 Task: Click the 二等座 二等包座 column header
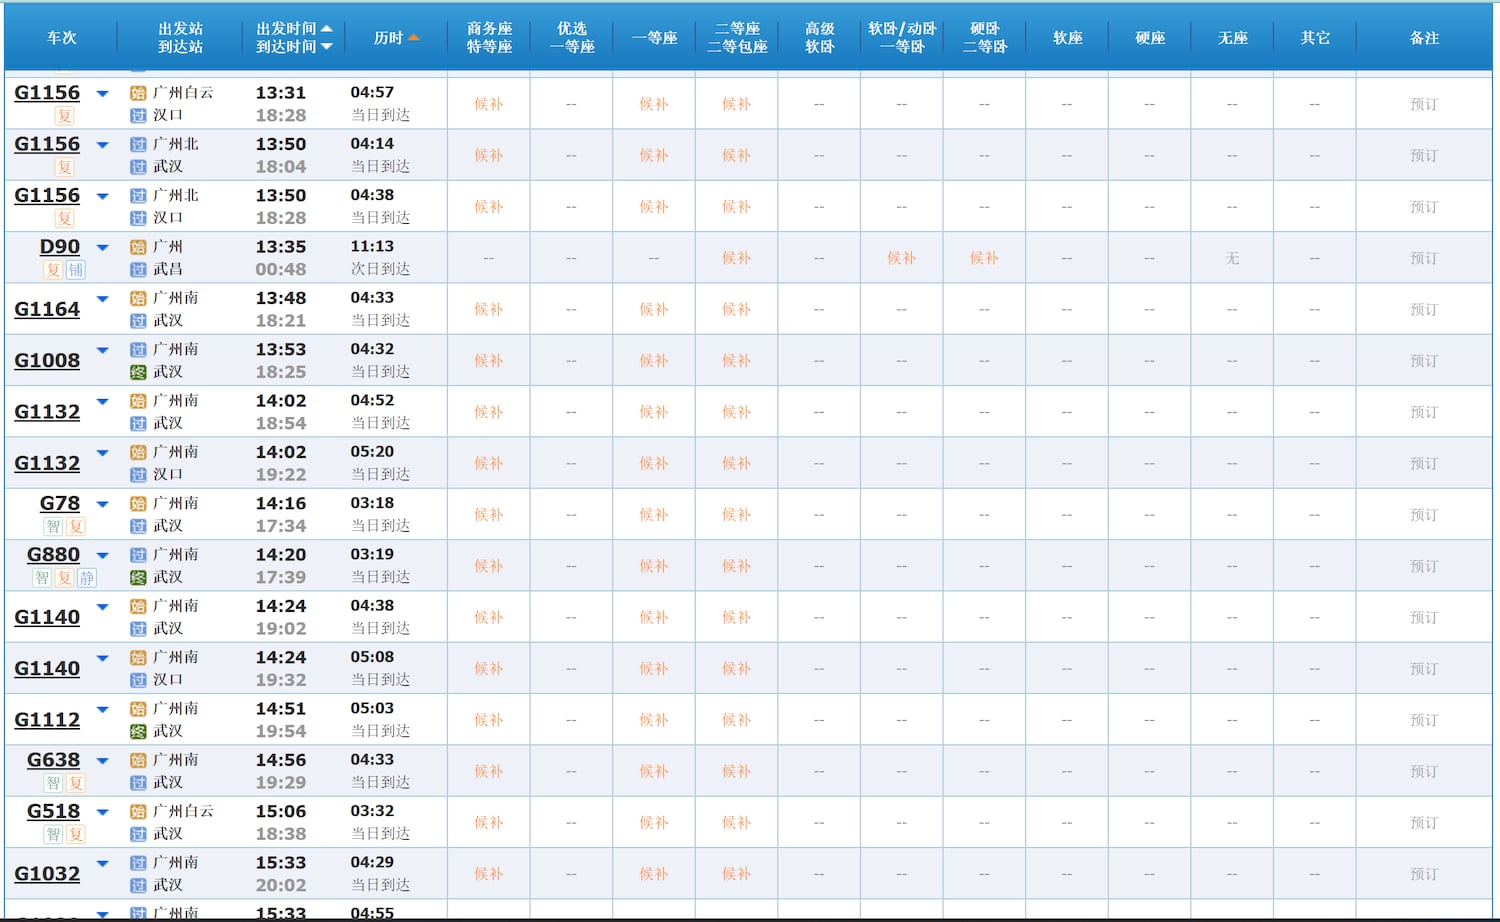[737, 37]
